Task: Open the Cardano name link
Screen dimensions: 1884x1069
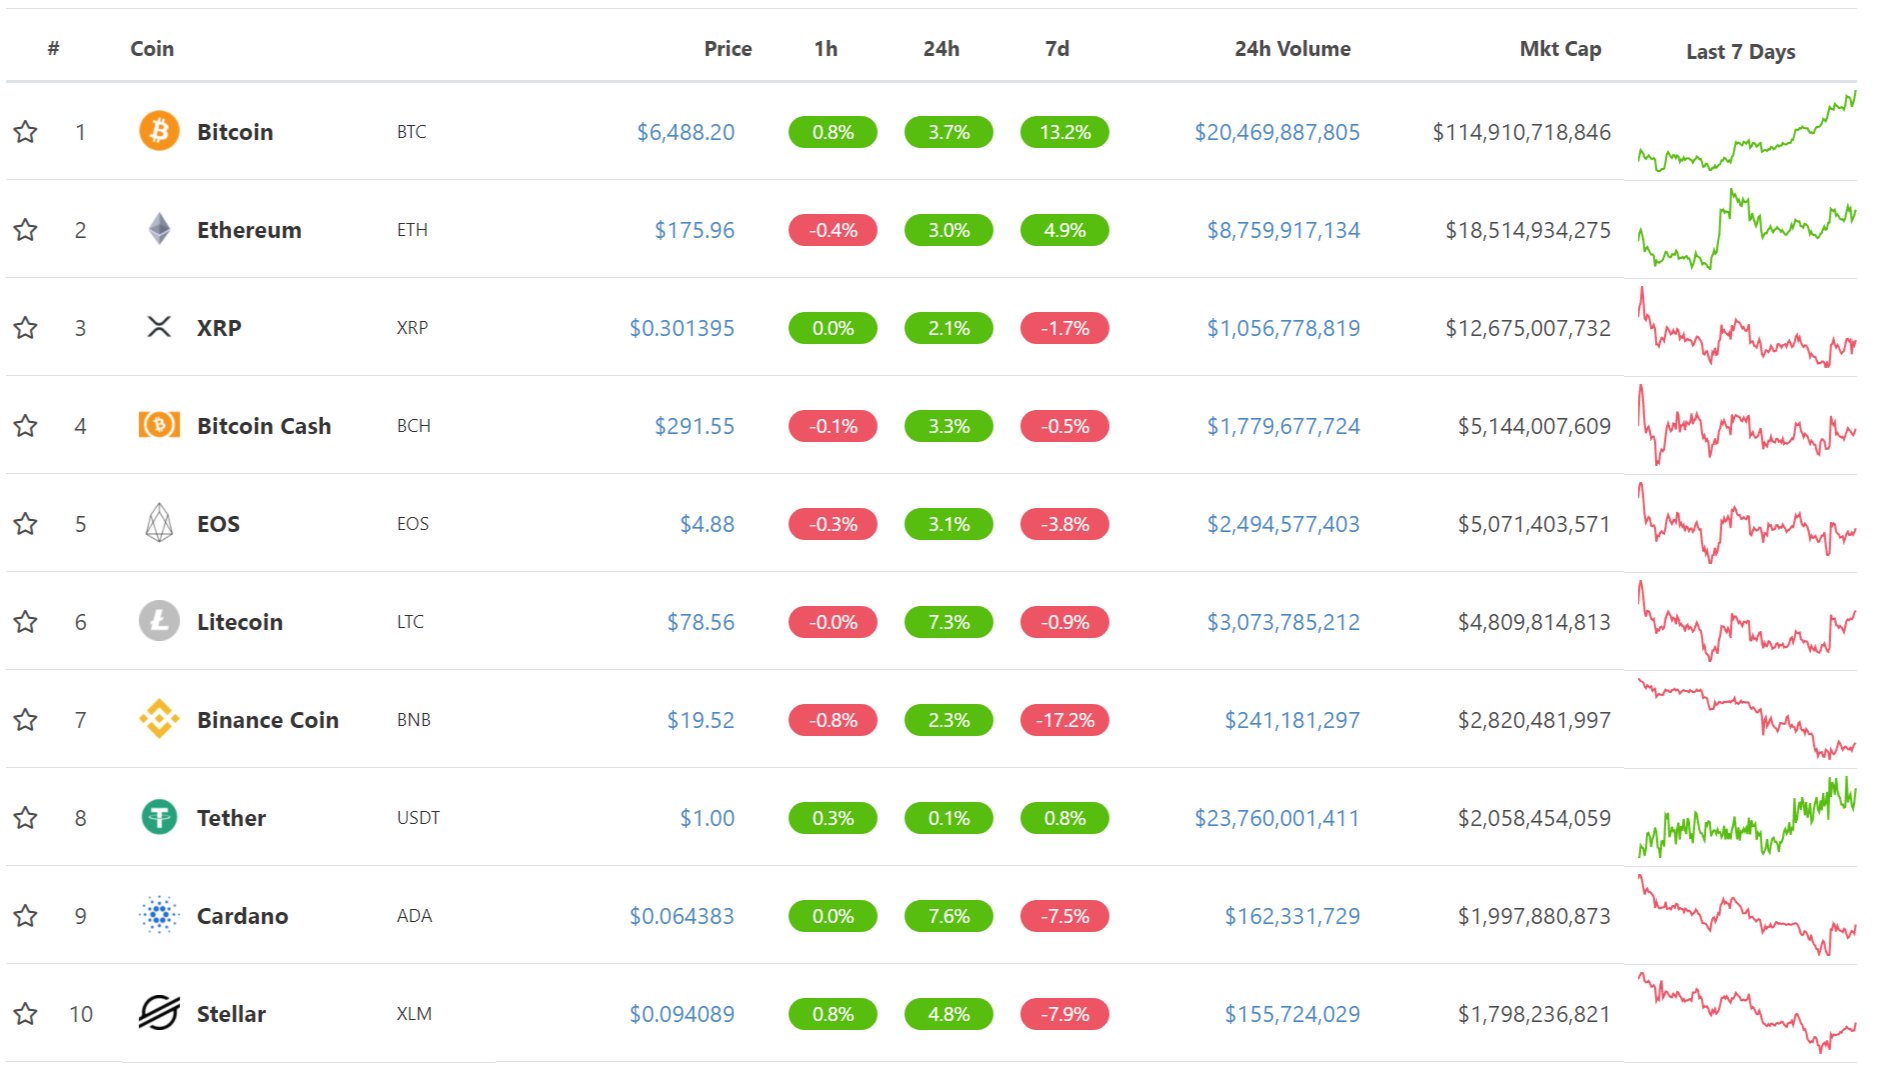Action: (242, 916)
